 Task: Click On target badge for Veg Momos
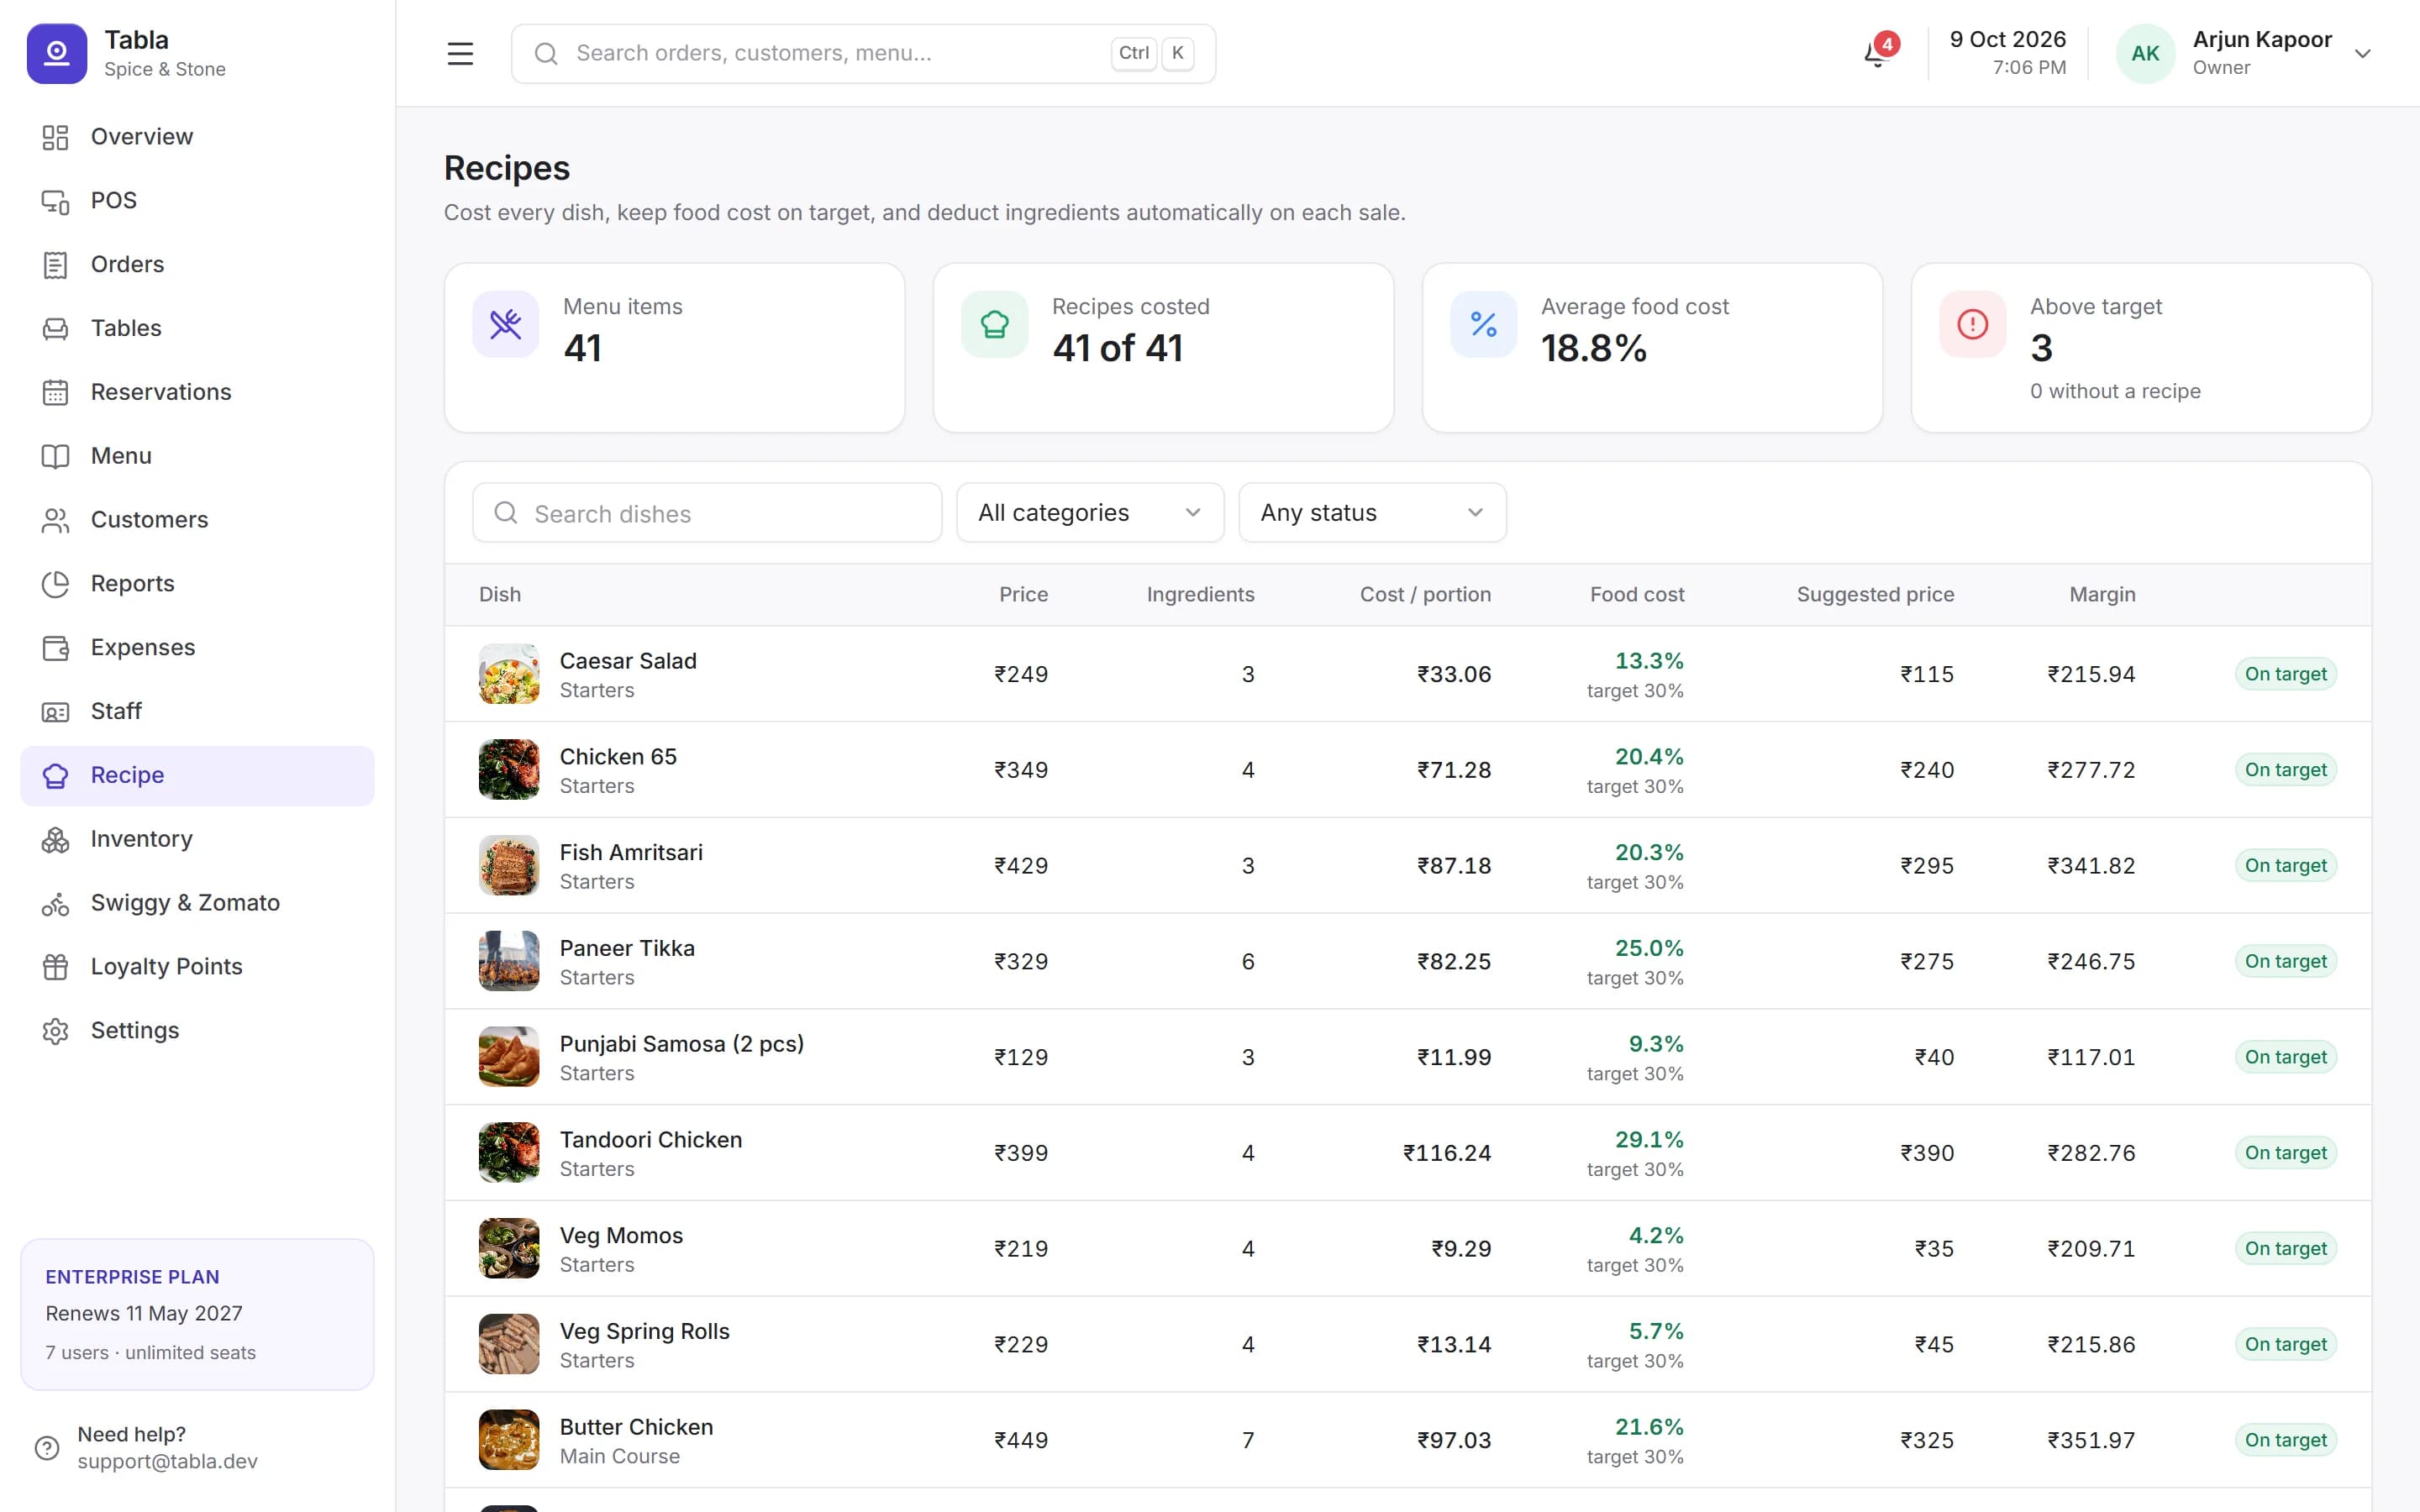(2285, 1249)
